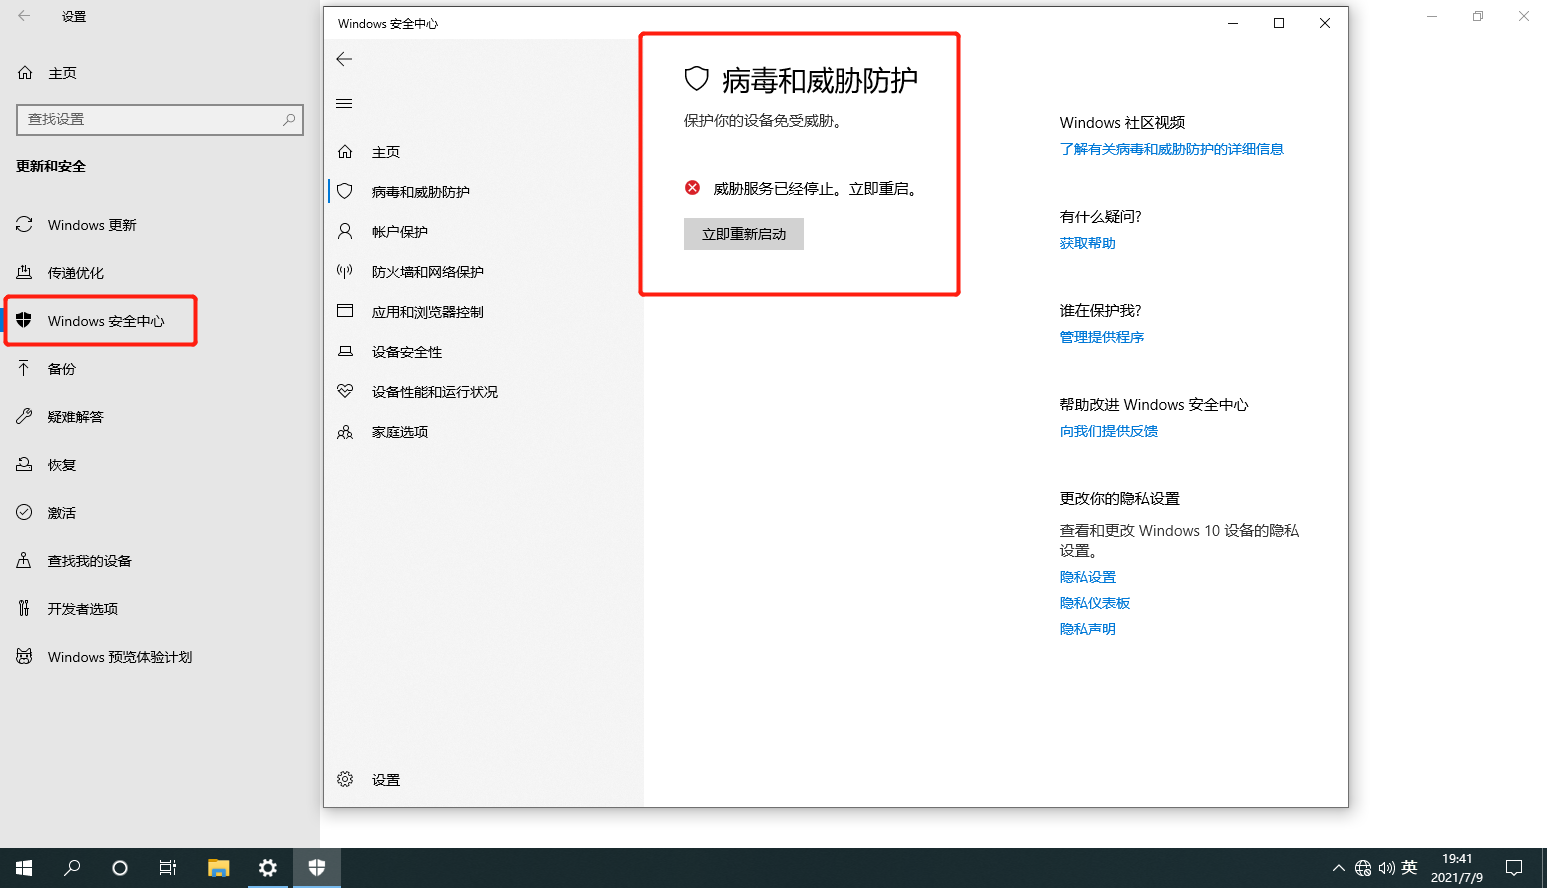This screenshot has height=888, width=1547.
Task: Focus the 查找设置 search box
Action: point(160,120)
